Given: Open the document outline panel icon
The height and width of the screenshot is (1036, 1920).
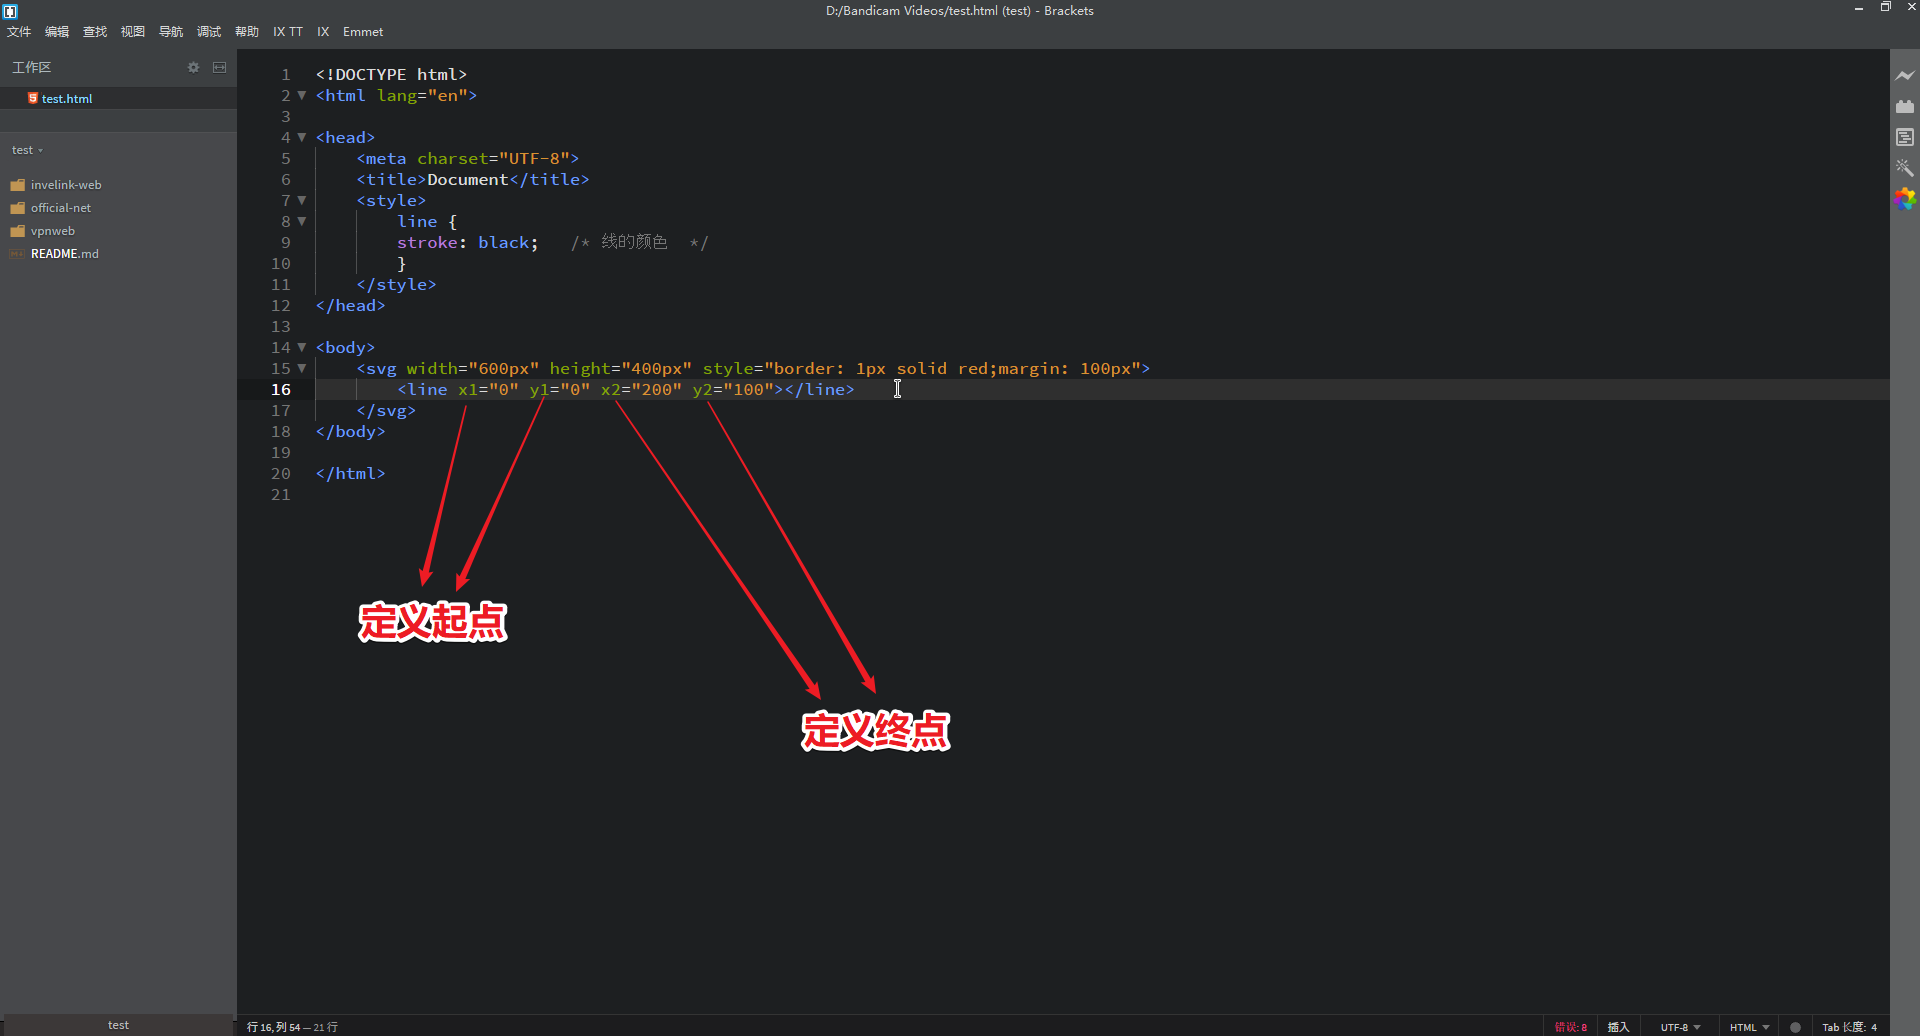Looking at the screenshot, I should (1906, 137).
